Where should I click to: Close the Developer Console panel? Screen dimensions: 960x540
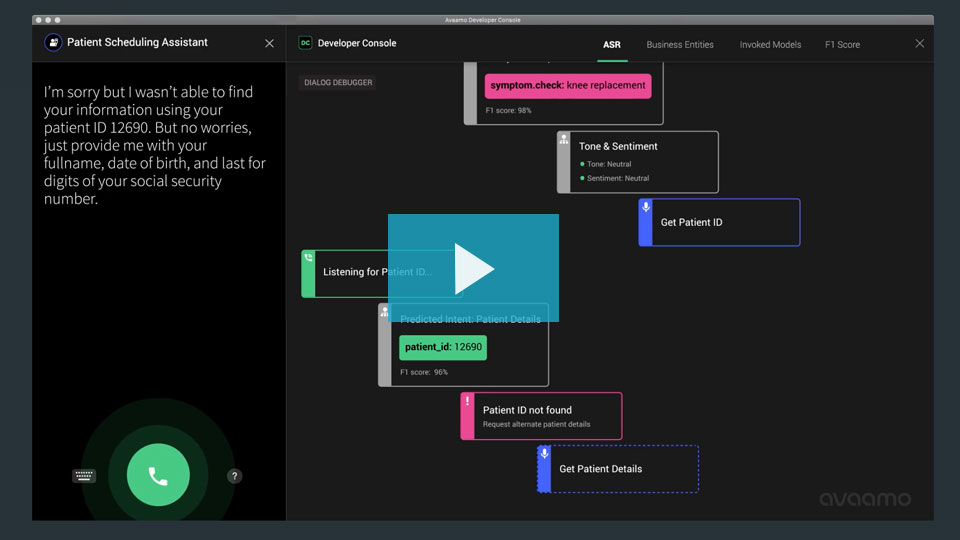click(x=920, y=43)
